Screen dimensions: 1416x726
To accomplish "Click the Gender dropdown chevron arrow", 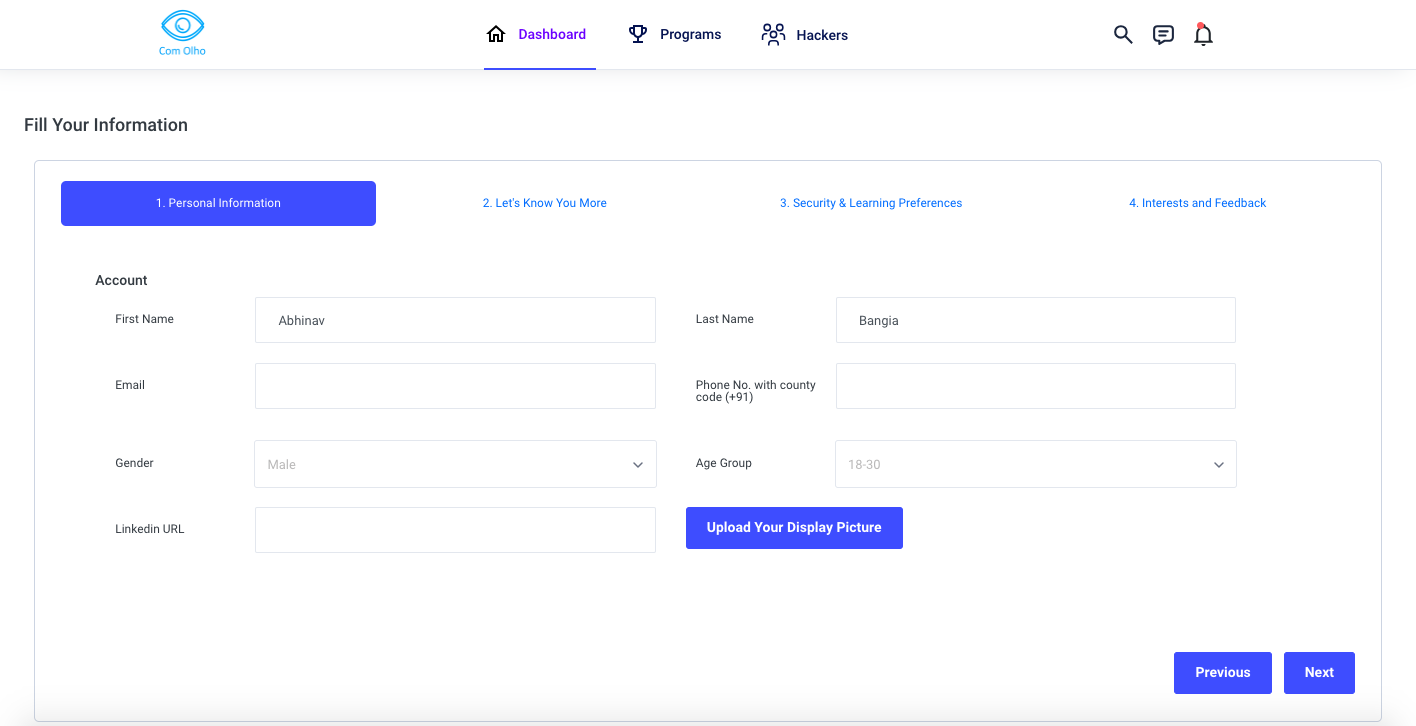I will pyautogui.click(x=638, y=465).
